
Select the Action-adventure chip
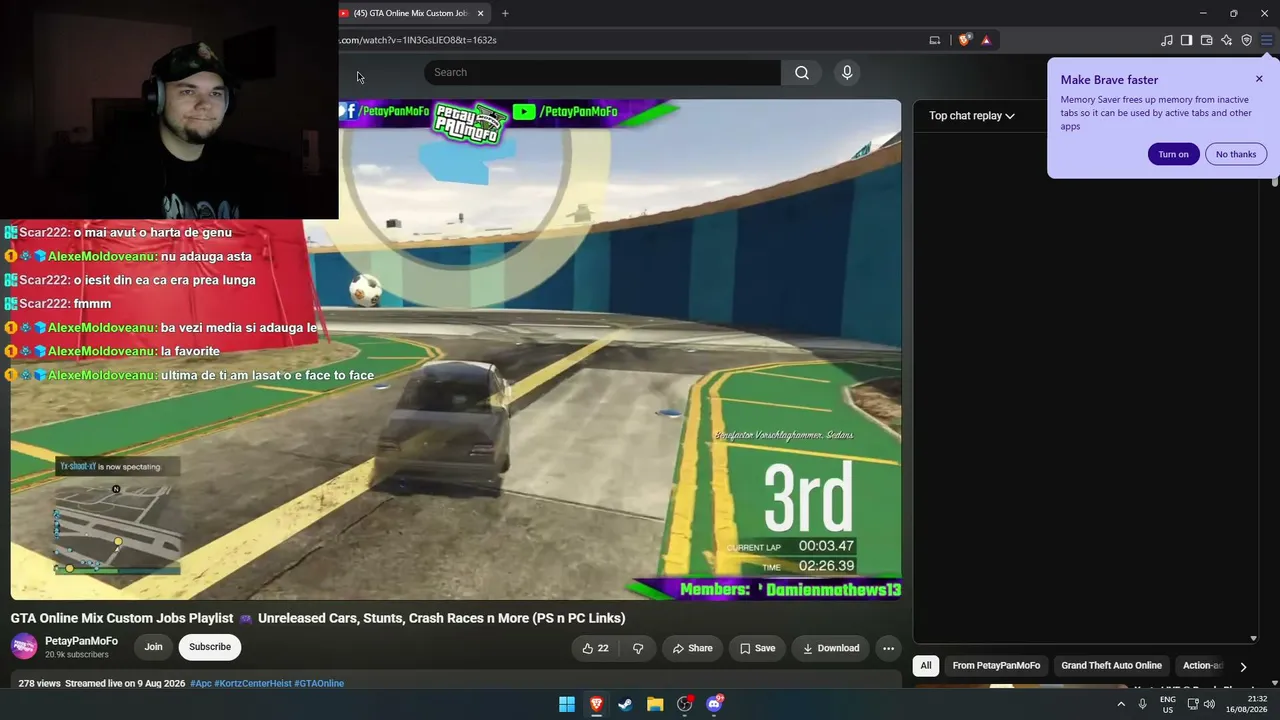(1202, 666)
